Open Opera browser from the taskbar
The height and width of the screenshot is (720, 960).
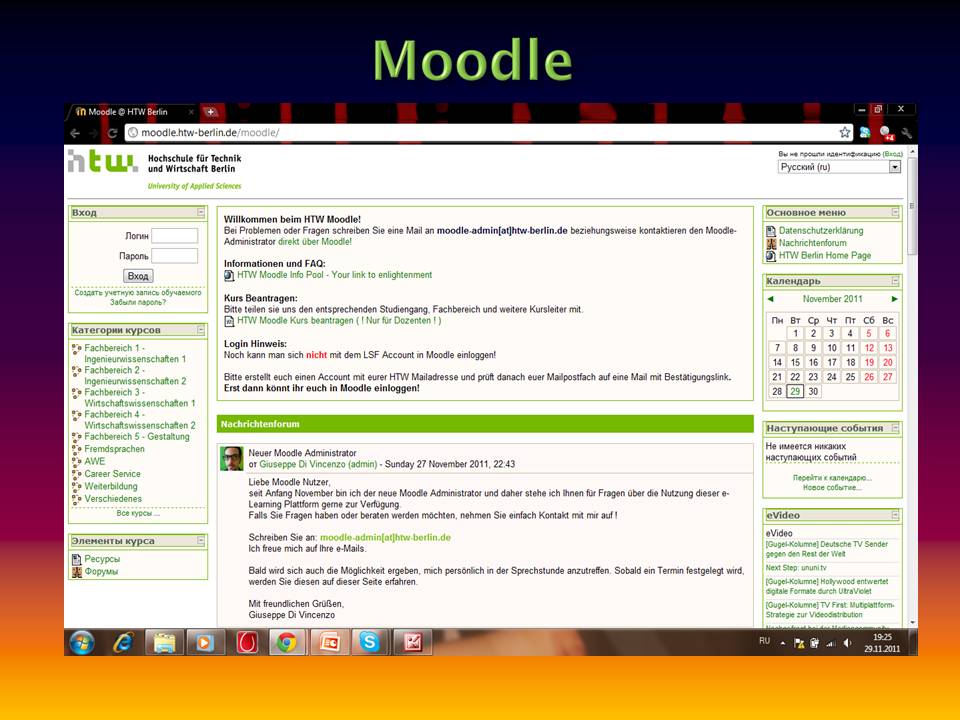coord(247,642)
